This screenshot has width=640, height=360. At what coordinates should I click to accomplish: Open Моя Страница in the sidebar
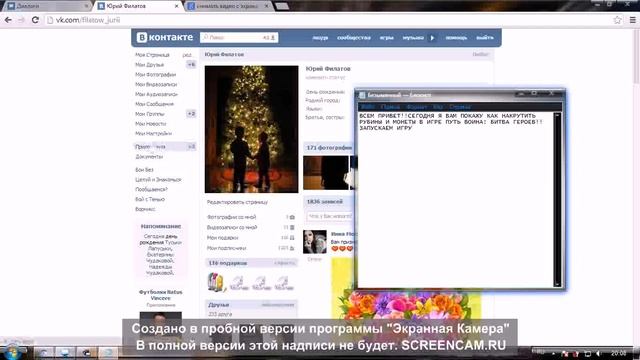[152, 55]
